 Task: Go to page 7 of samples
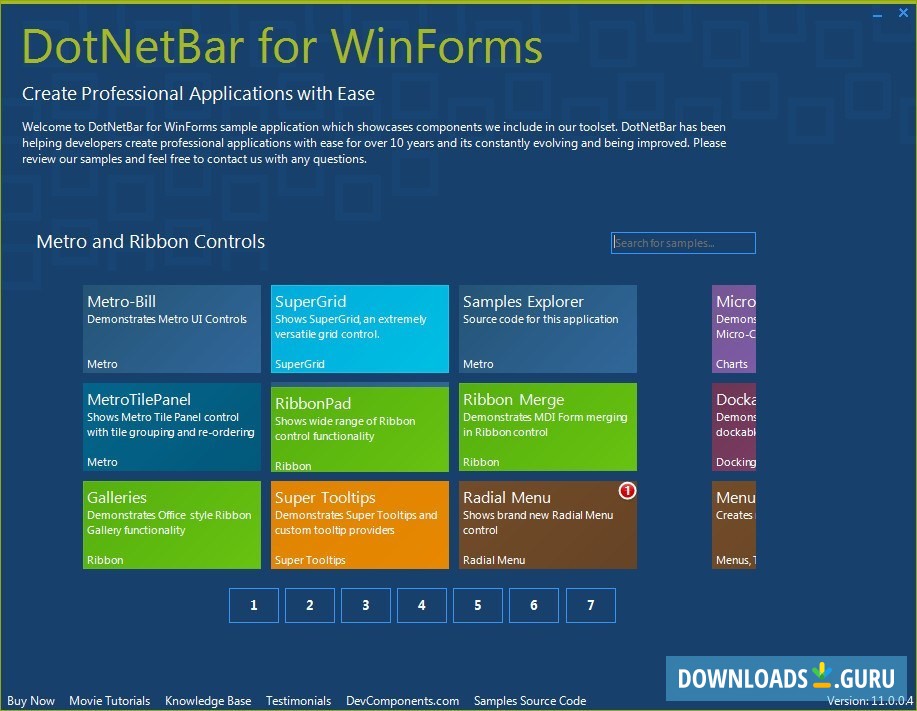[591, 605]
